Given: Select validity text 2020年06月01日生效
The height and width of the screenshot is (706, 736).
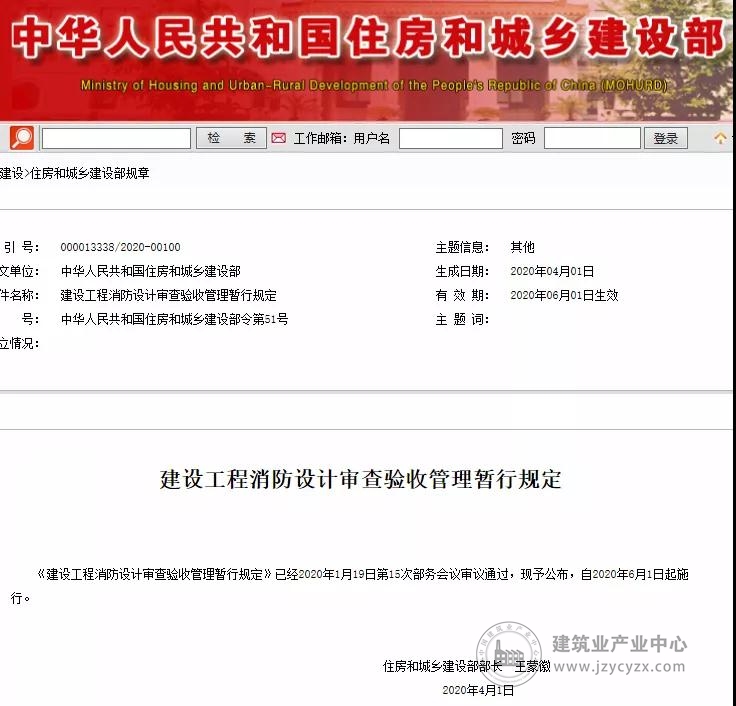Looking at the screenshot, I should coord(564,295).
